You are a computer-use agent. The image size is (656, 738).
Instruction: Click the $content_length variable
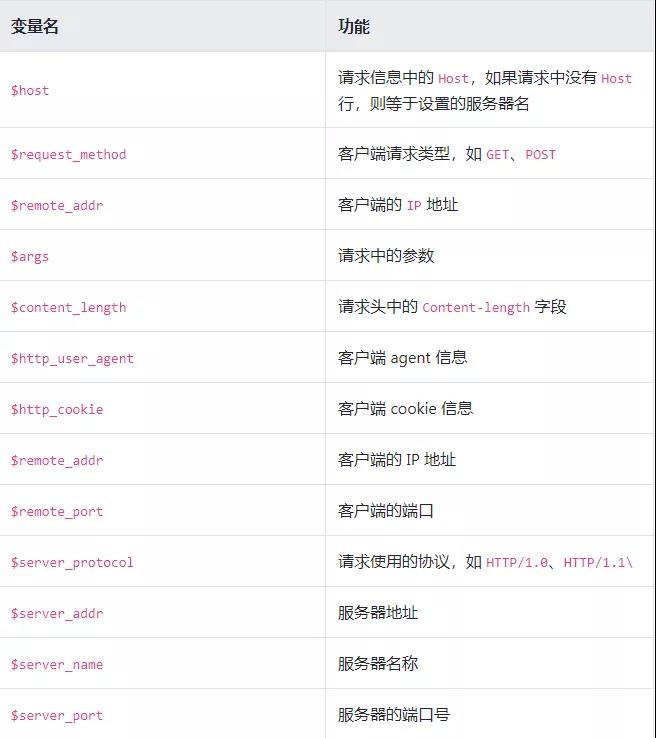tap(68, 307)
